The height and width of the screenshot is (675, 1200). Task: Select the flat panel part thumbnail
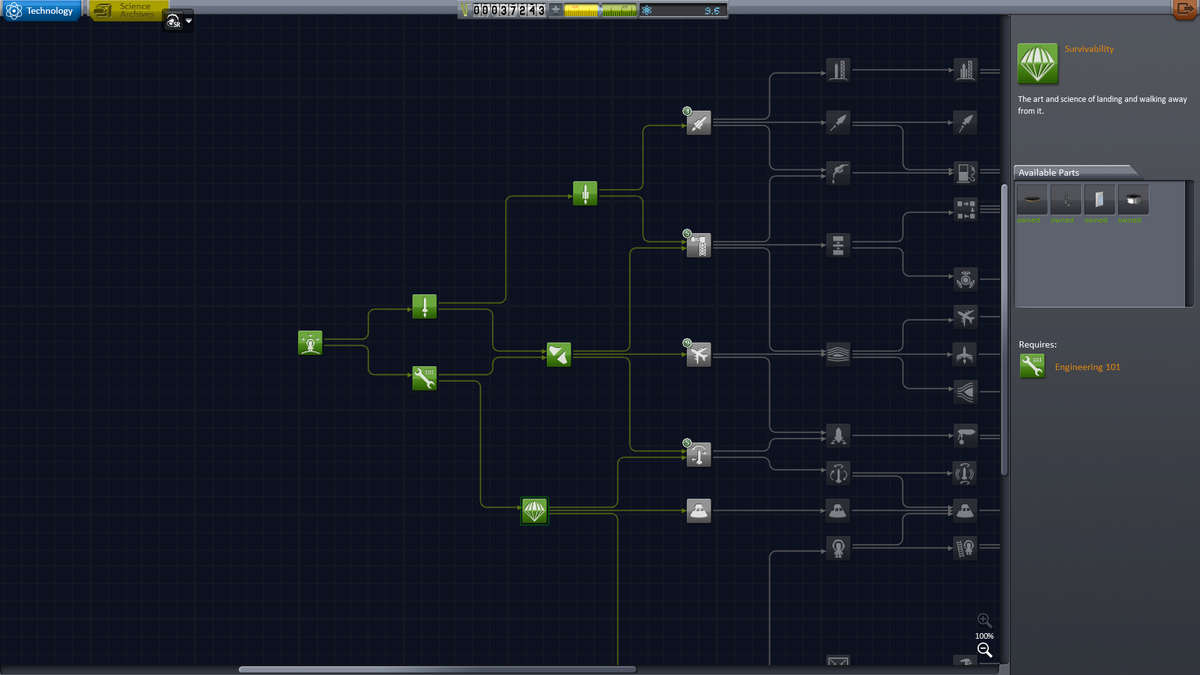1099,200
